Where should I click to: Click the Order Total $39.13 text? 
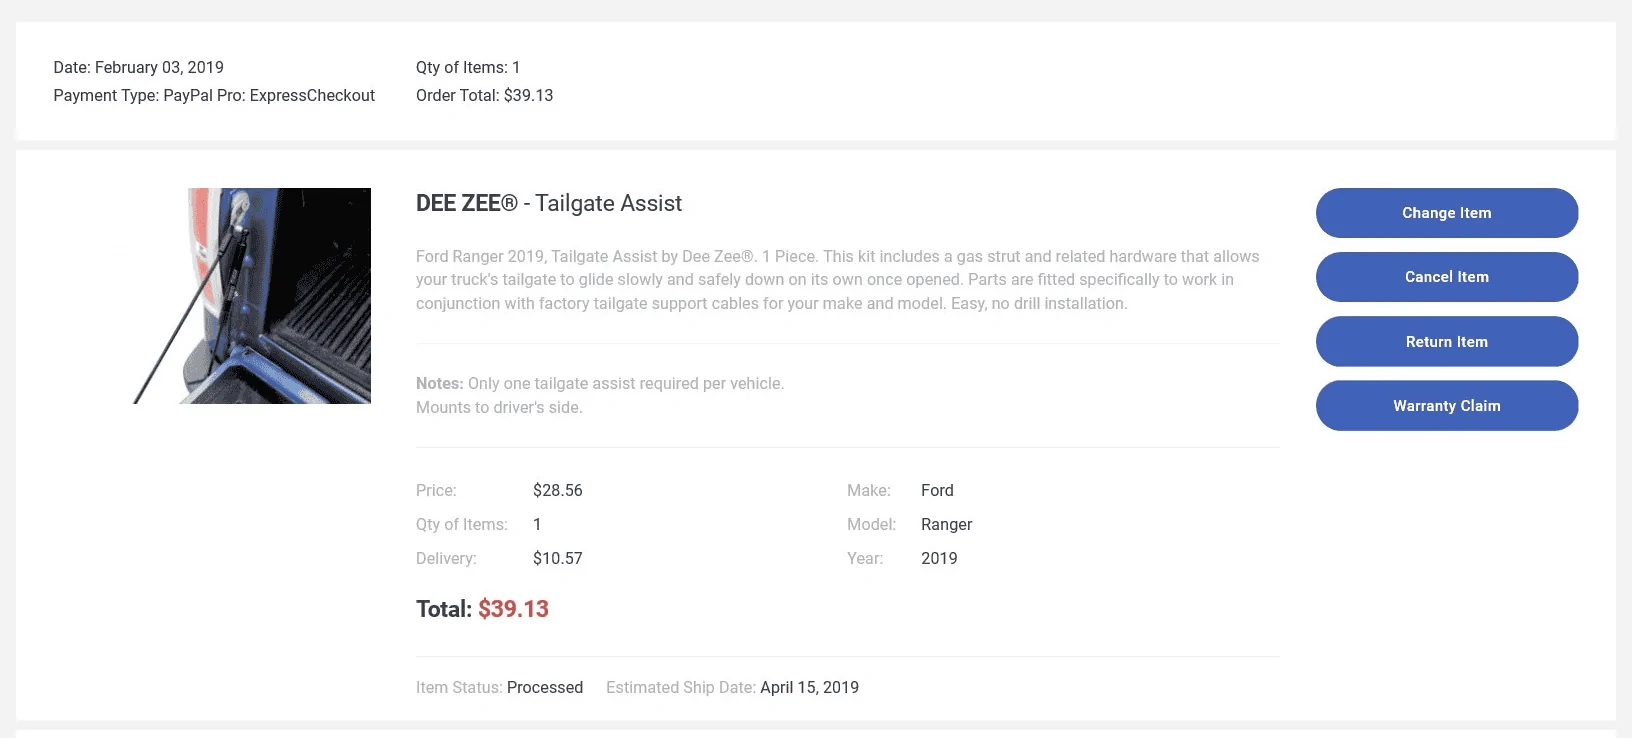(x=484, y=95)
